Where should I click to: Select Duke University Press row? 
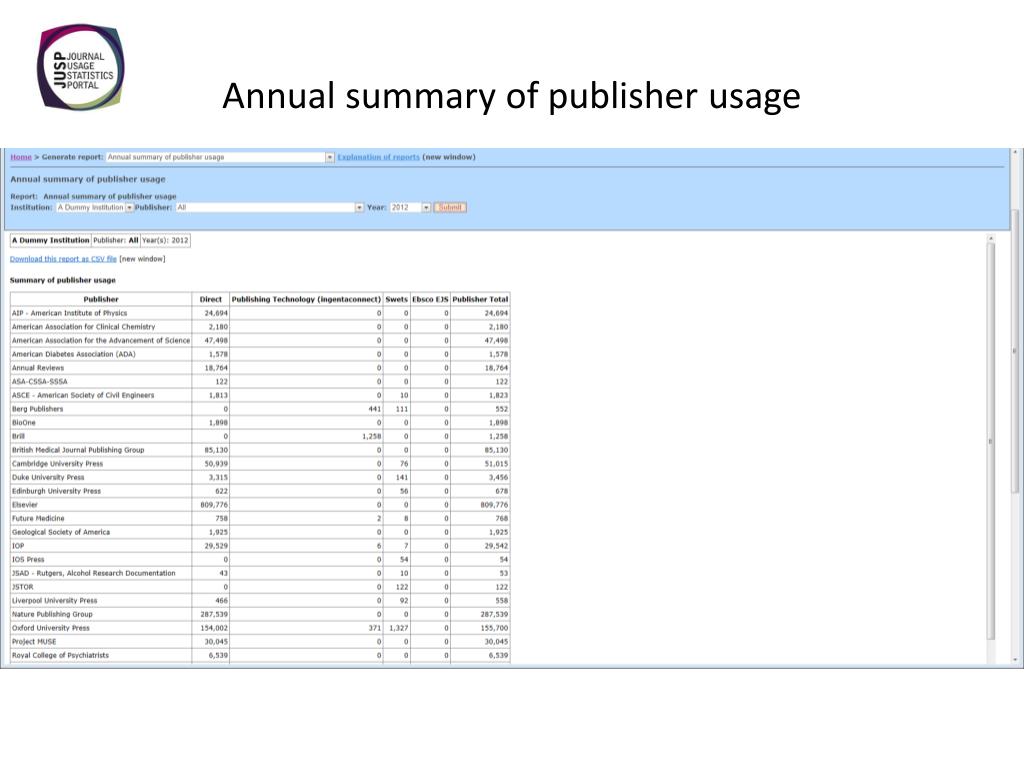pos(260,478)
